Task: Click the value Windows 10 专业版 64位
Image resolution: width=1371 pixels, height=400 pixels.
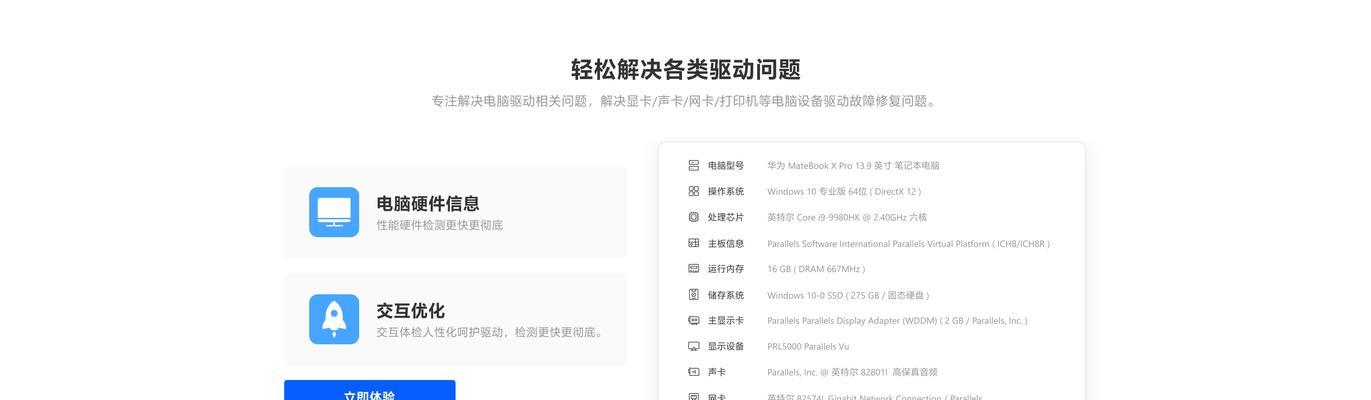Action: (844, 191)
